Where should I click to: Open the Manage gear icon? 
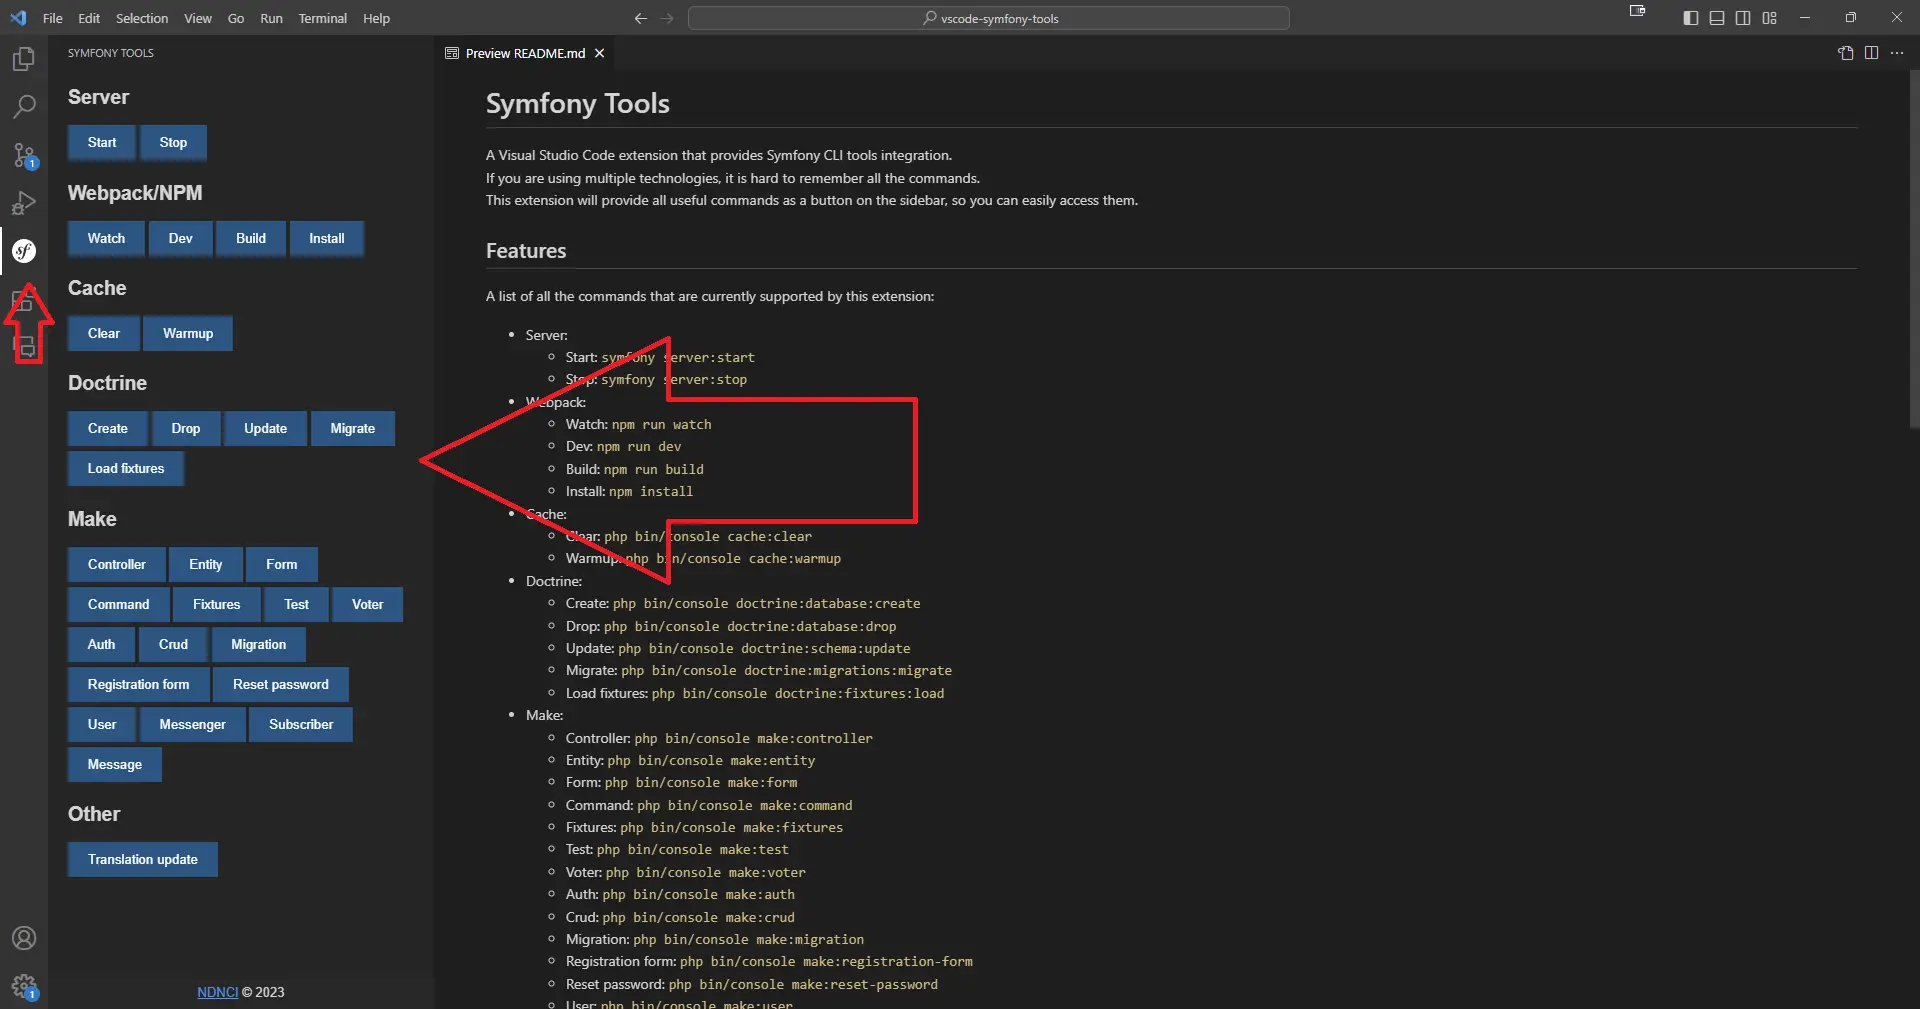24,987
